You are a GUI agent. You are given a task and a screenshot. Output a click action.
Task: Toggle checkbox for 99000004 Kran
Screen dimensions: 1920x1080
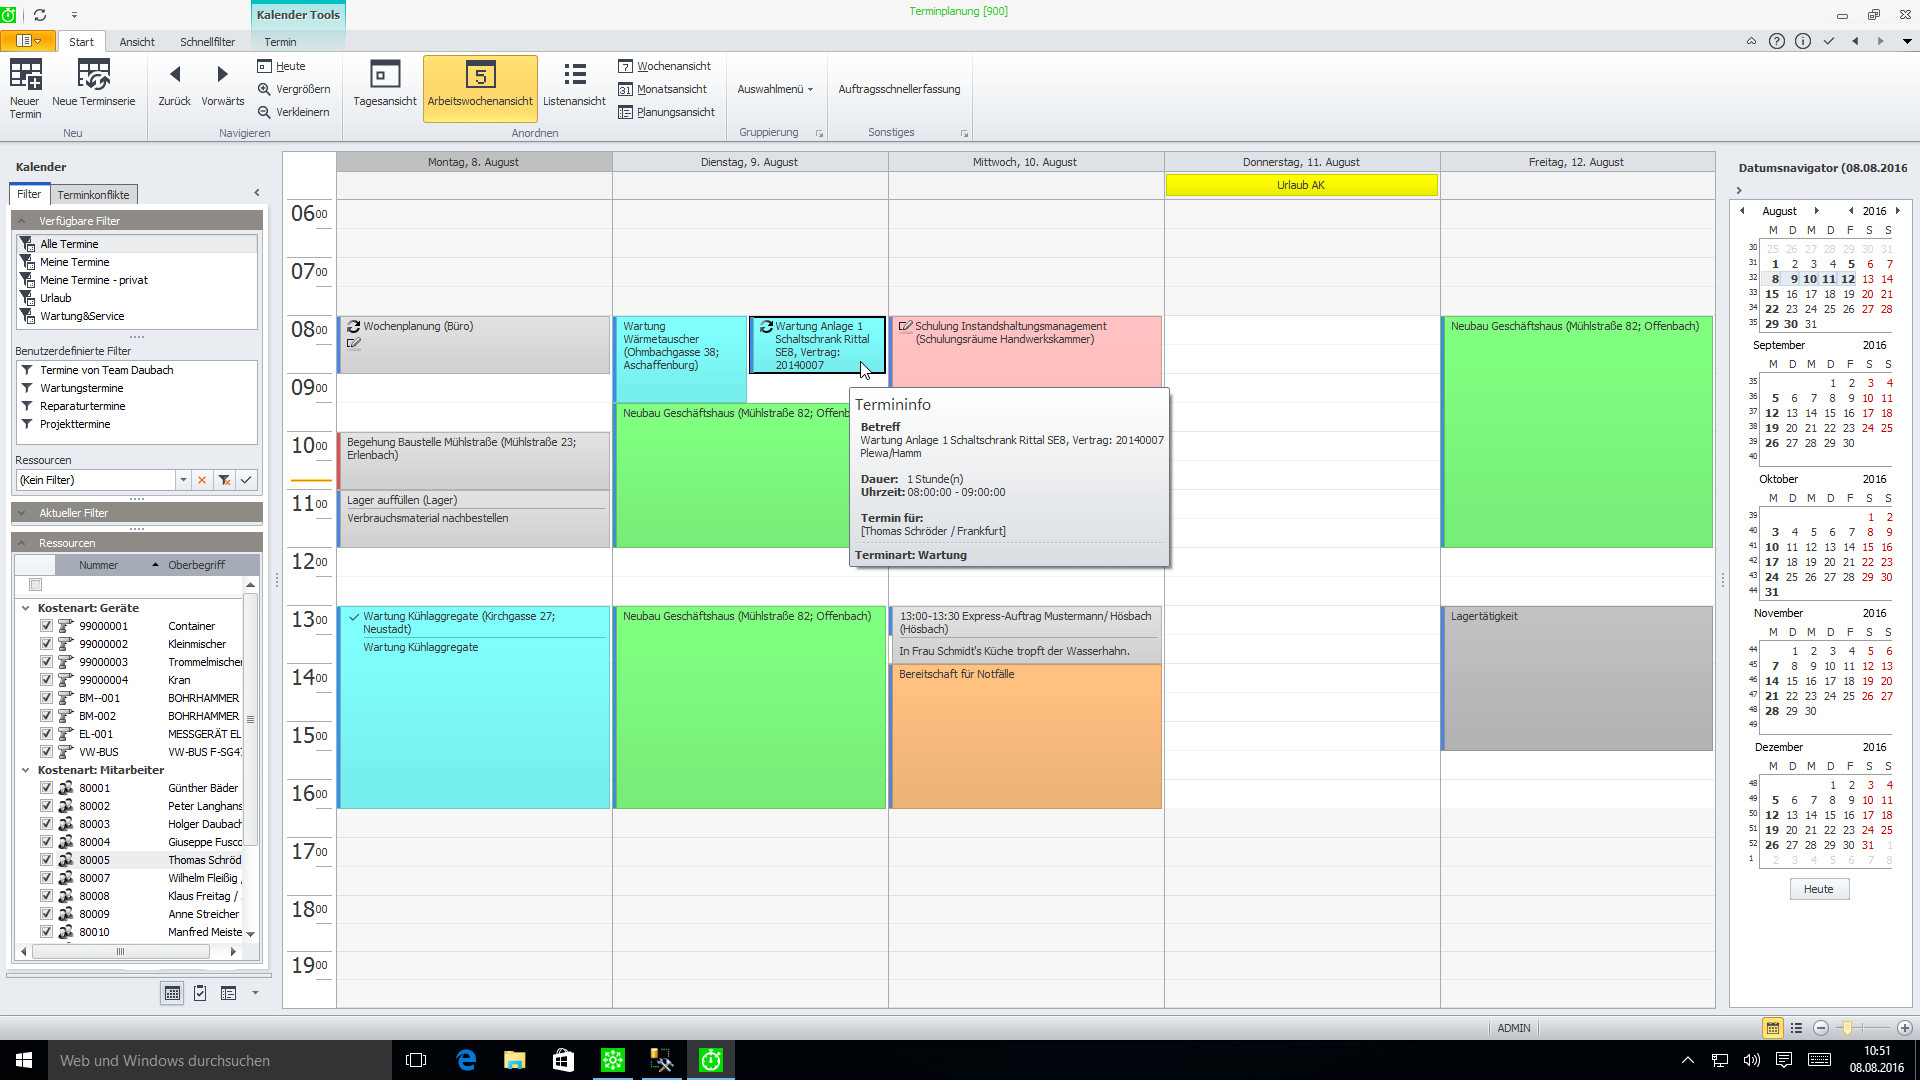coord(46,680)
